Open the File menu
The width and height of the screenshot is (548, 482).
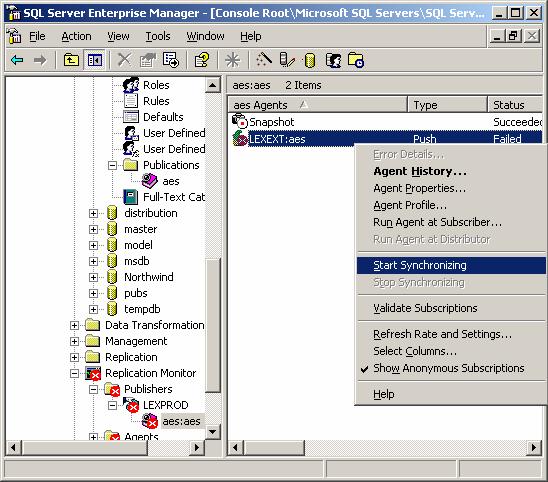[37, 36]
